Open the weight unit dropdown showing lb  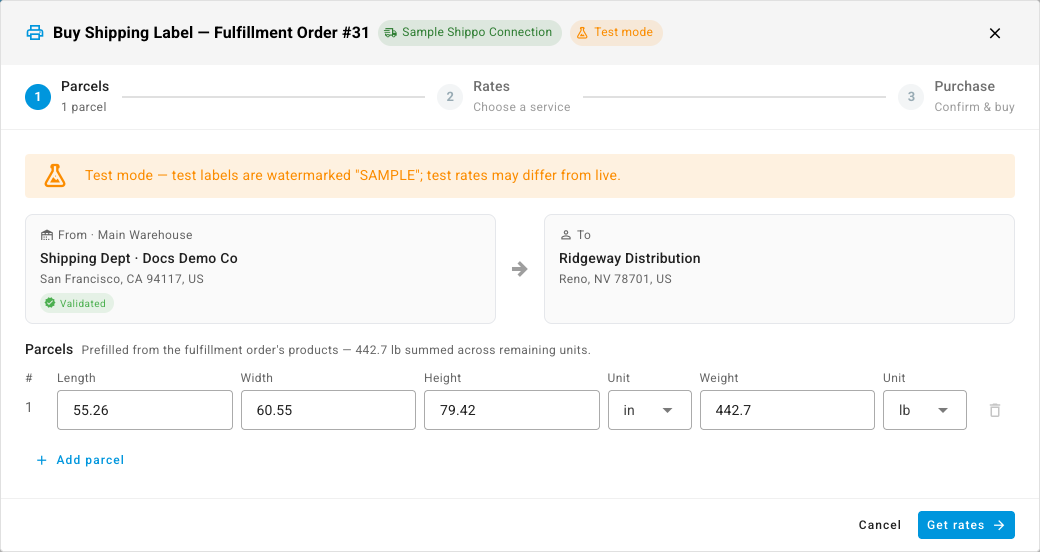click(x=925, y=410)
